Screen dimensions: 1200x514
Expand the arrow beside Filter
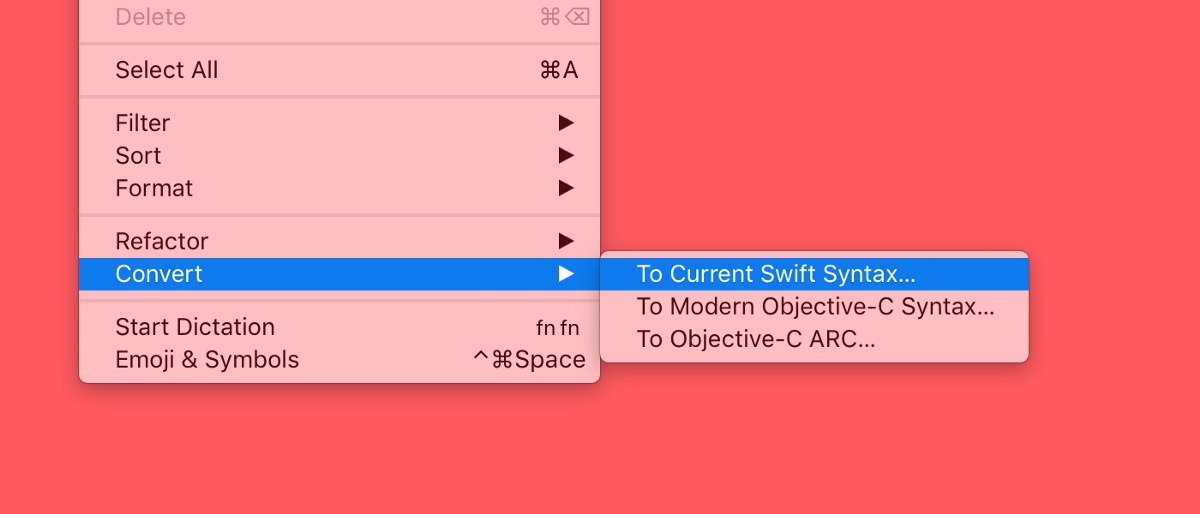coord(566,123)
